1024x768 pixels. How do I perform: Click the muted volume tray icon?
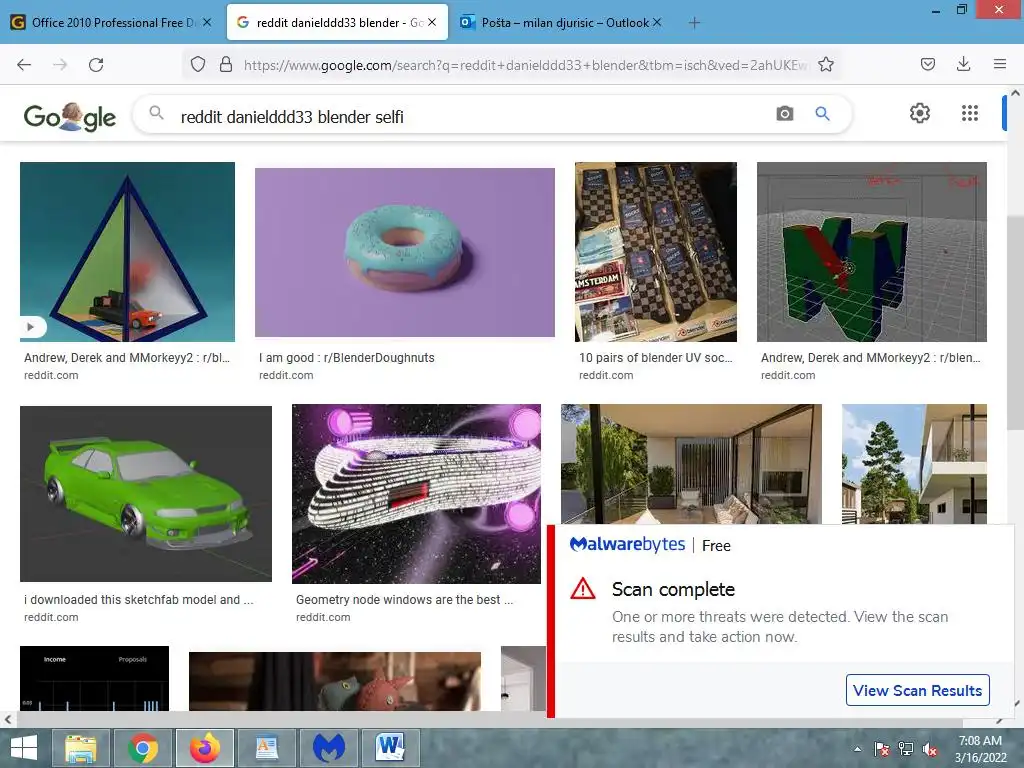click(929, 749)
